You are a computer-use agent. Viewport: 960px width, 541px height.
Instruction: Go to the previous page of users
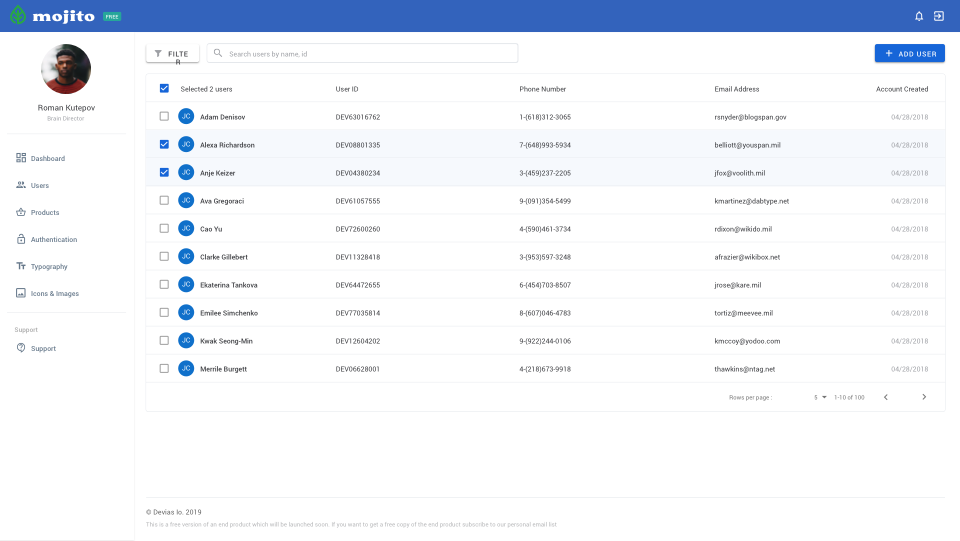[885, 397]
